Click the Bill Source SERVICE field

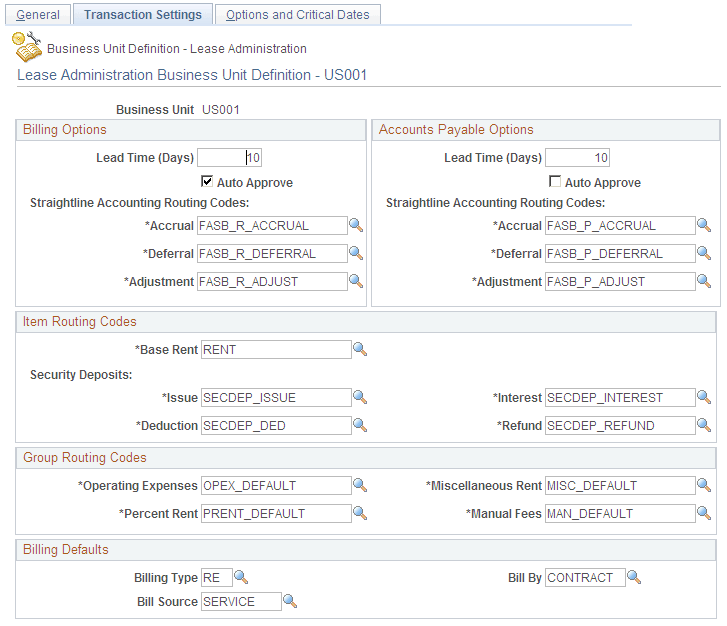click(x=241, y=602)
